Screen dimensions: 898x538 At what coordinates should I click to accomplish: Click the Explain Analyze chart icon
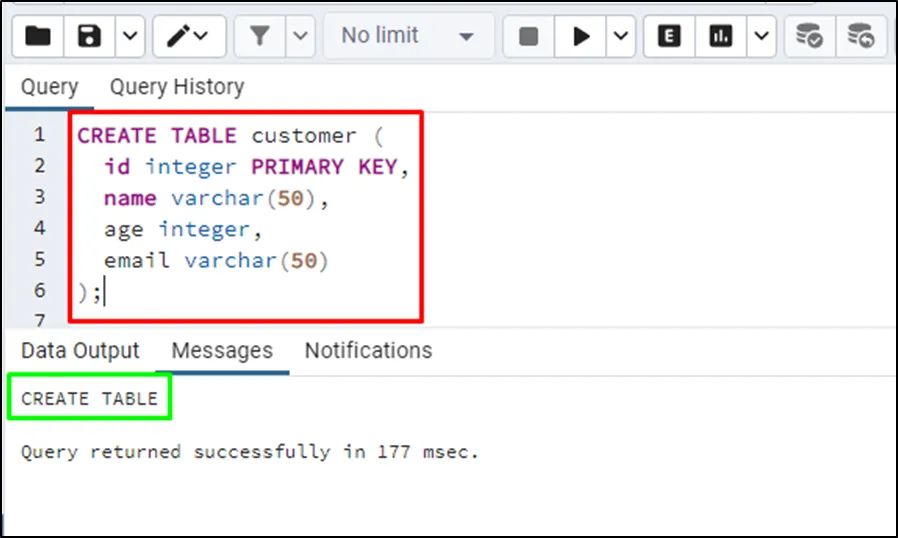pos(721,37)
